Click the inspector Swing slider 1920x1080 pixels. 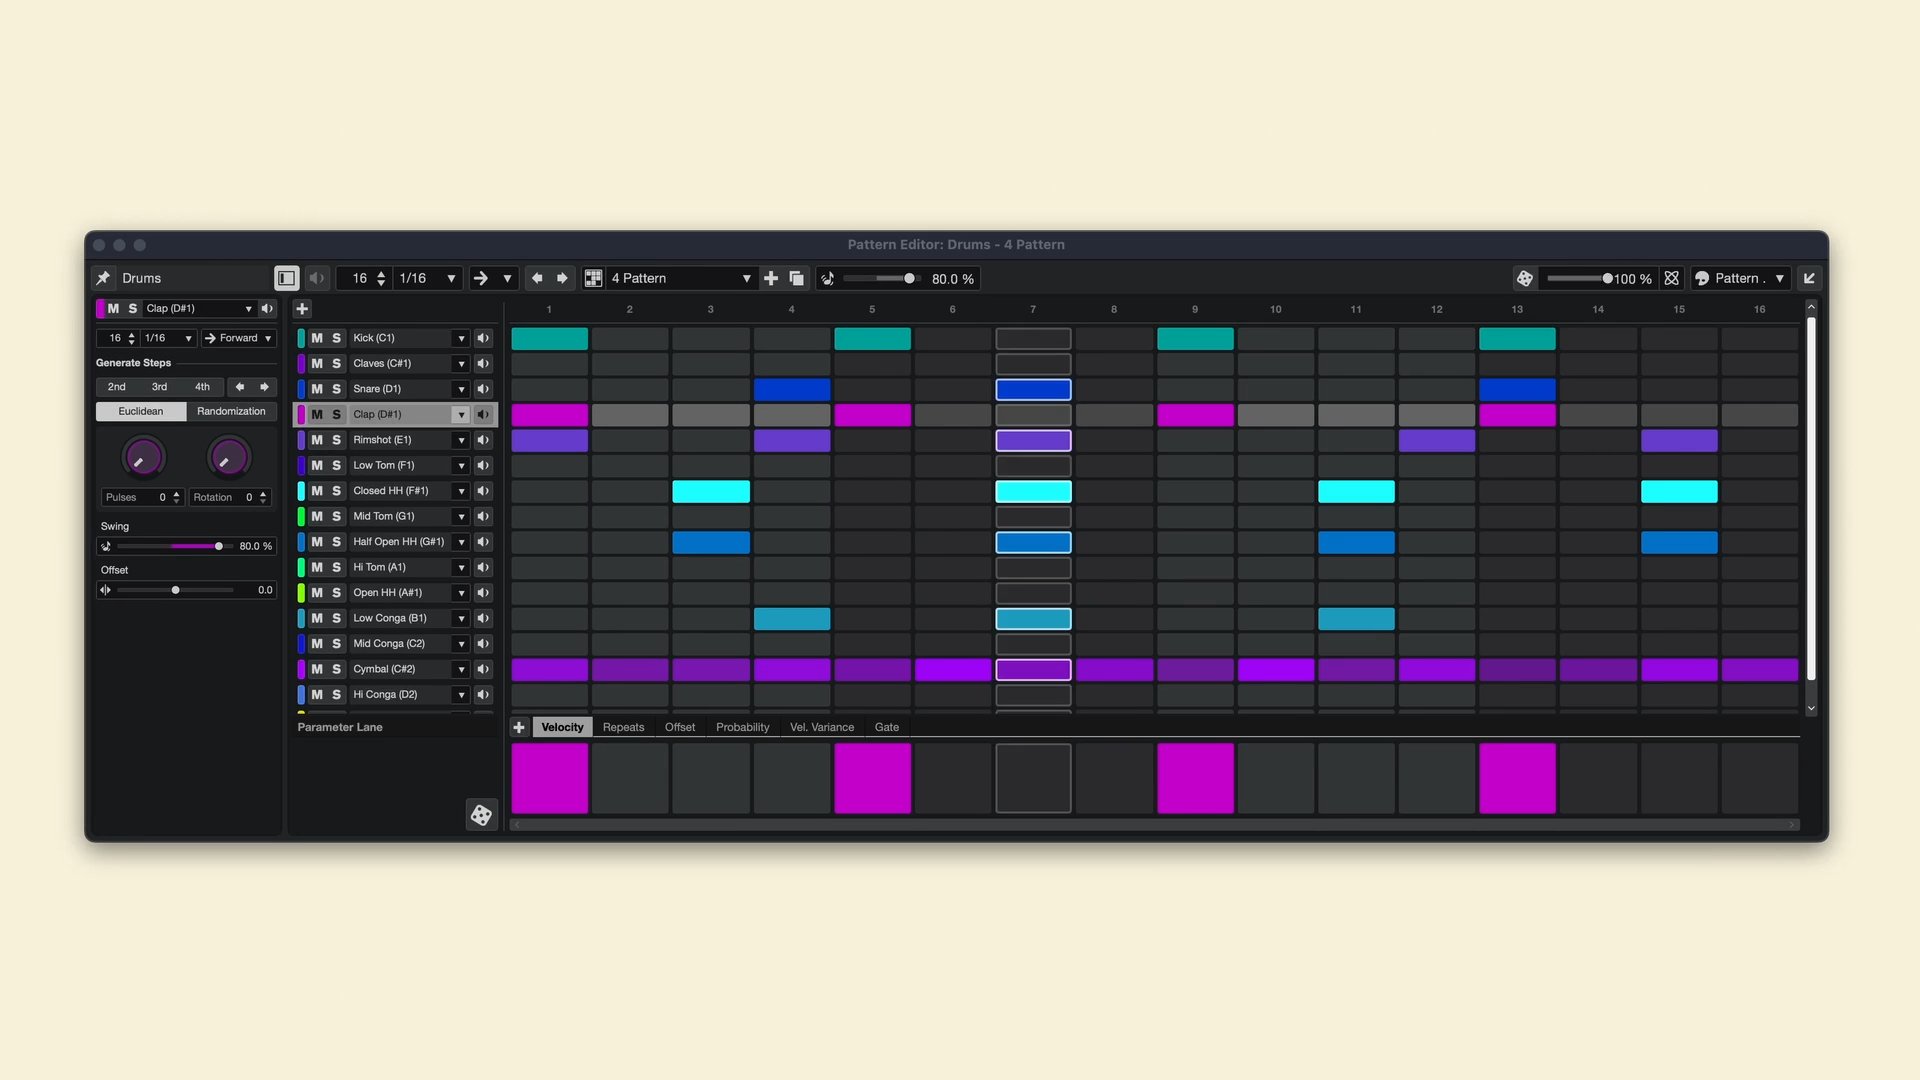point(175,546)
